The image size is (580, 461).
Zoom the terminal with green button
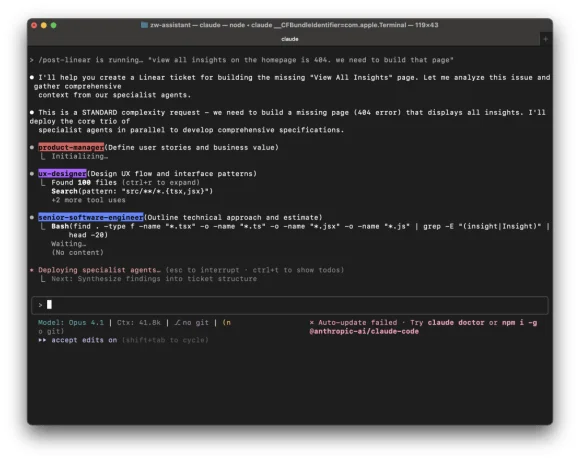coord(54,25)
